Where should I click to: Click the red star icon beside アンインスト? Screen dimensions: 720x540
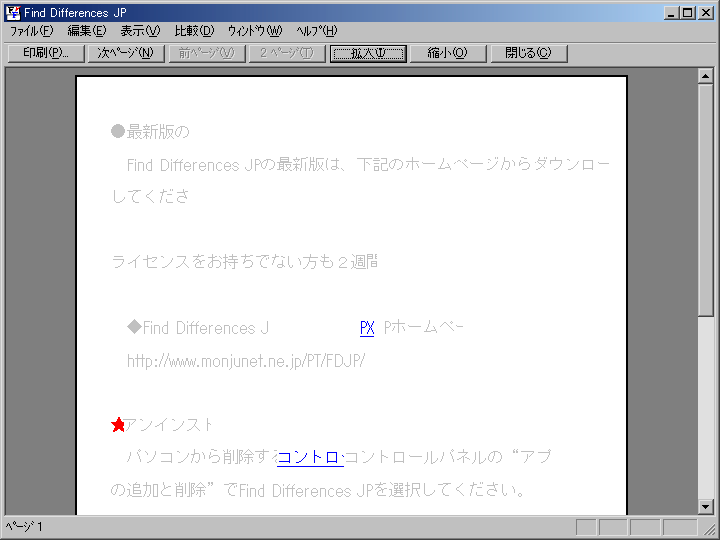click(118, 425)
